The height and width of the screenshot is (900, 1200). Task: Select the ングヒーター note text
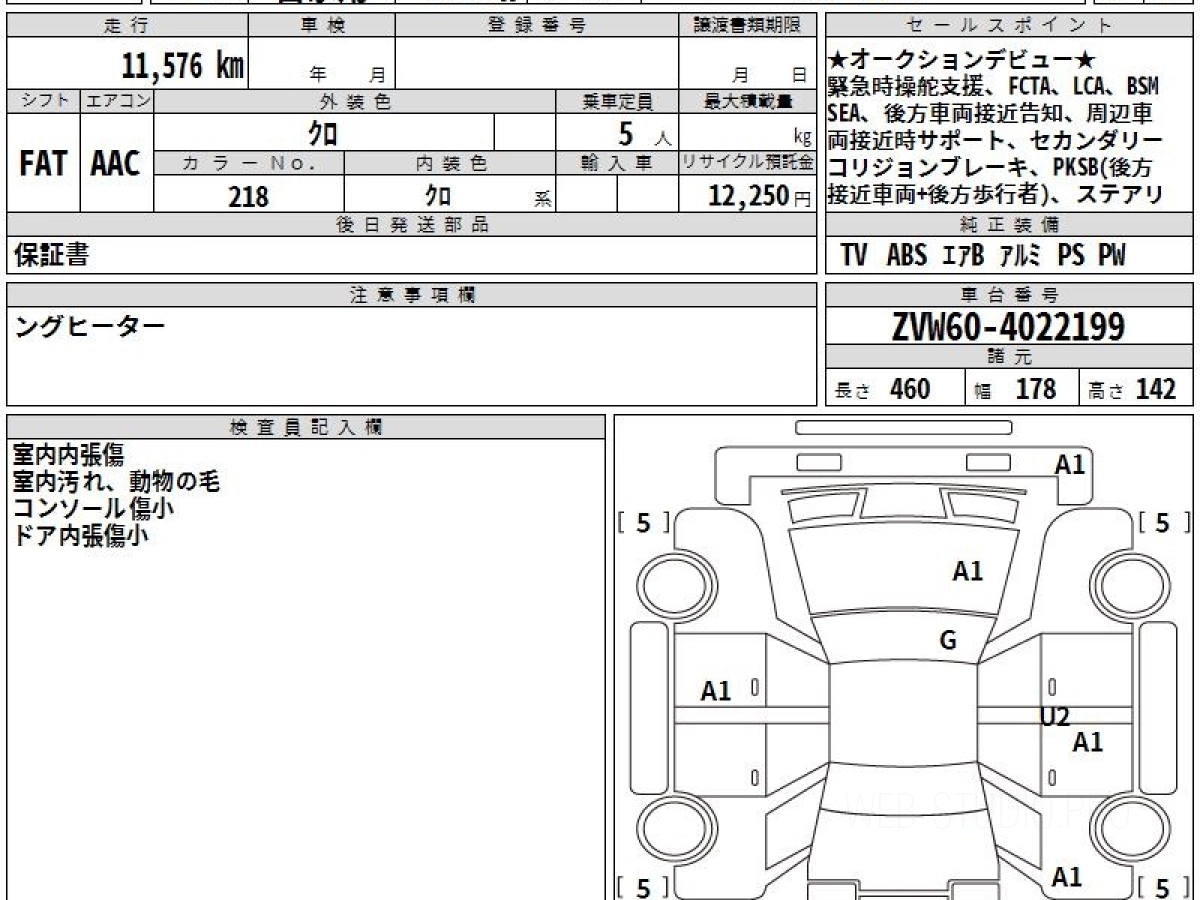click(90, 325)
